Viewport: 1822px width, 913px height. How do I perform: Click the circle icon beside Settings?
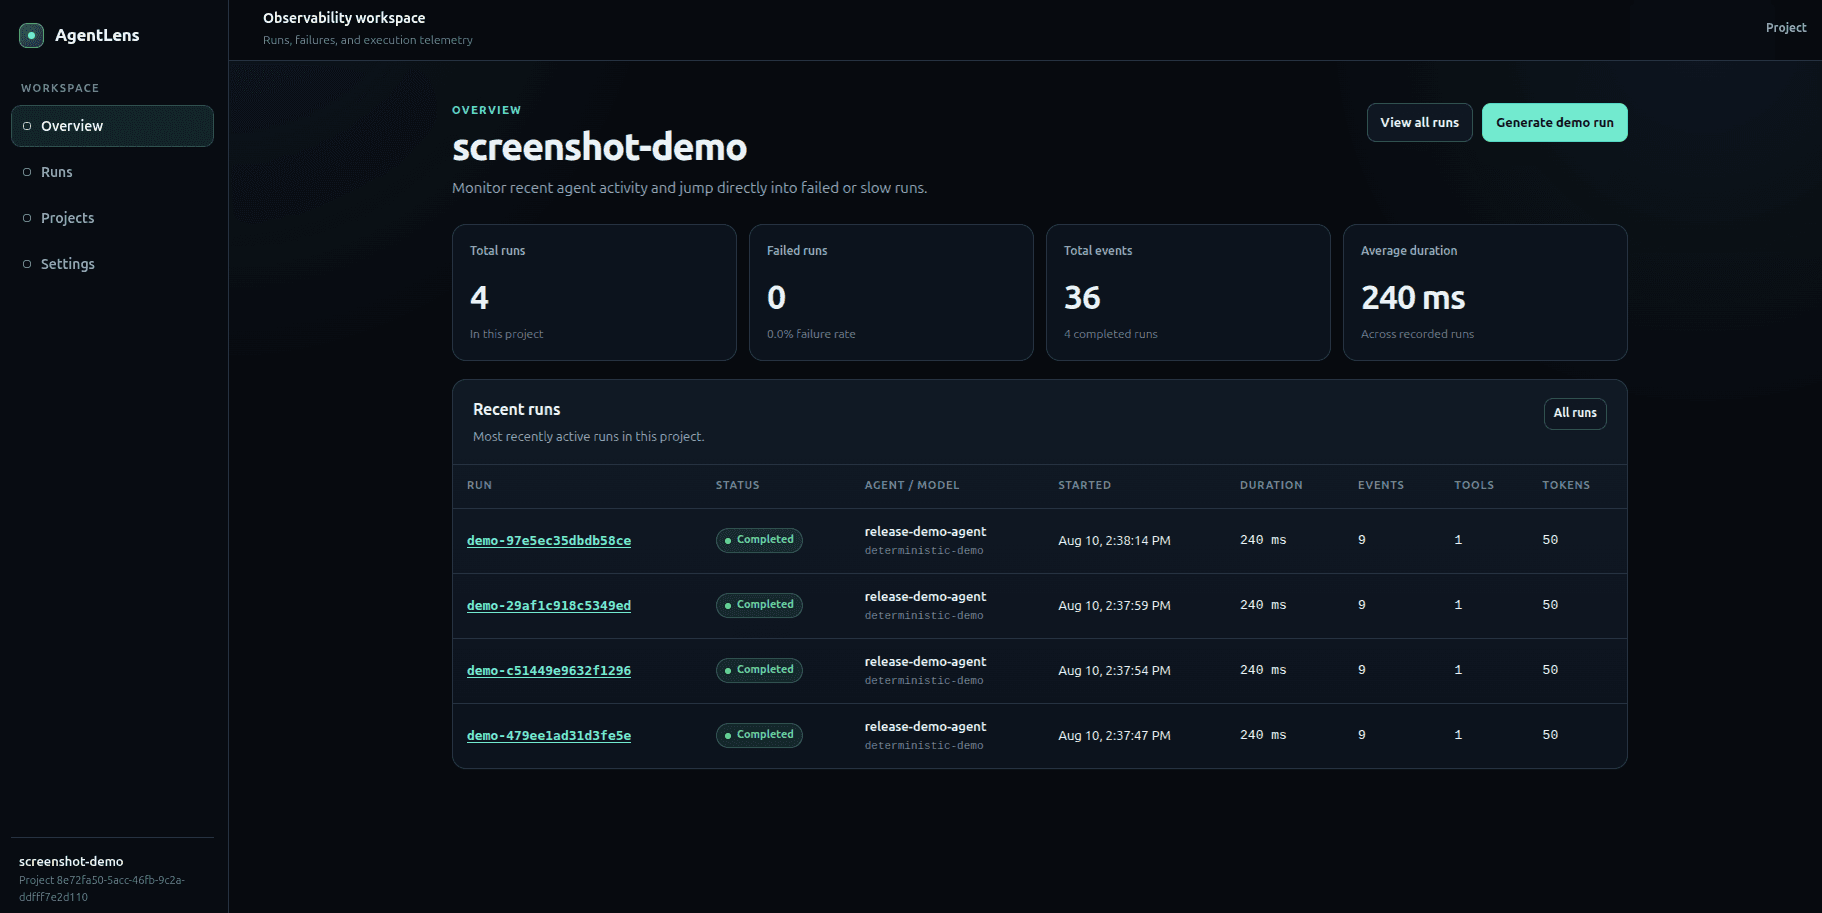click(x=27, y=264)
